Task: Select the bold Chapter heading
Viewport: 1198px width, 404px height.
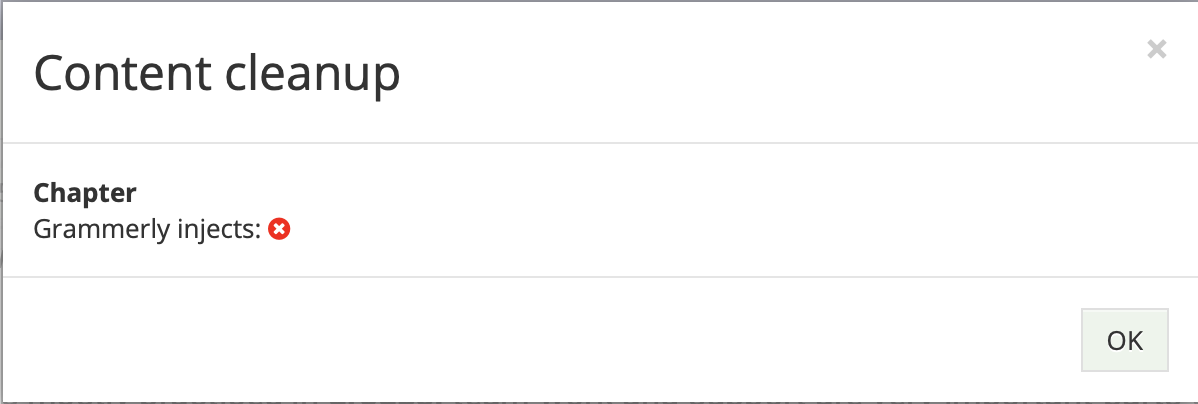Action: [85, 193]
